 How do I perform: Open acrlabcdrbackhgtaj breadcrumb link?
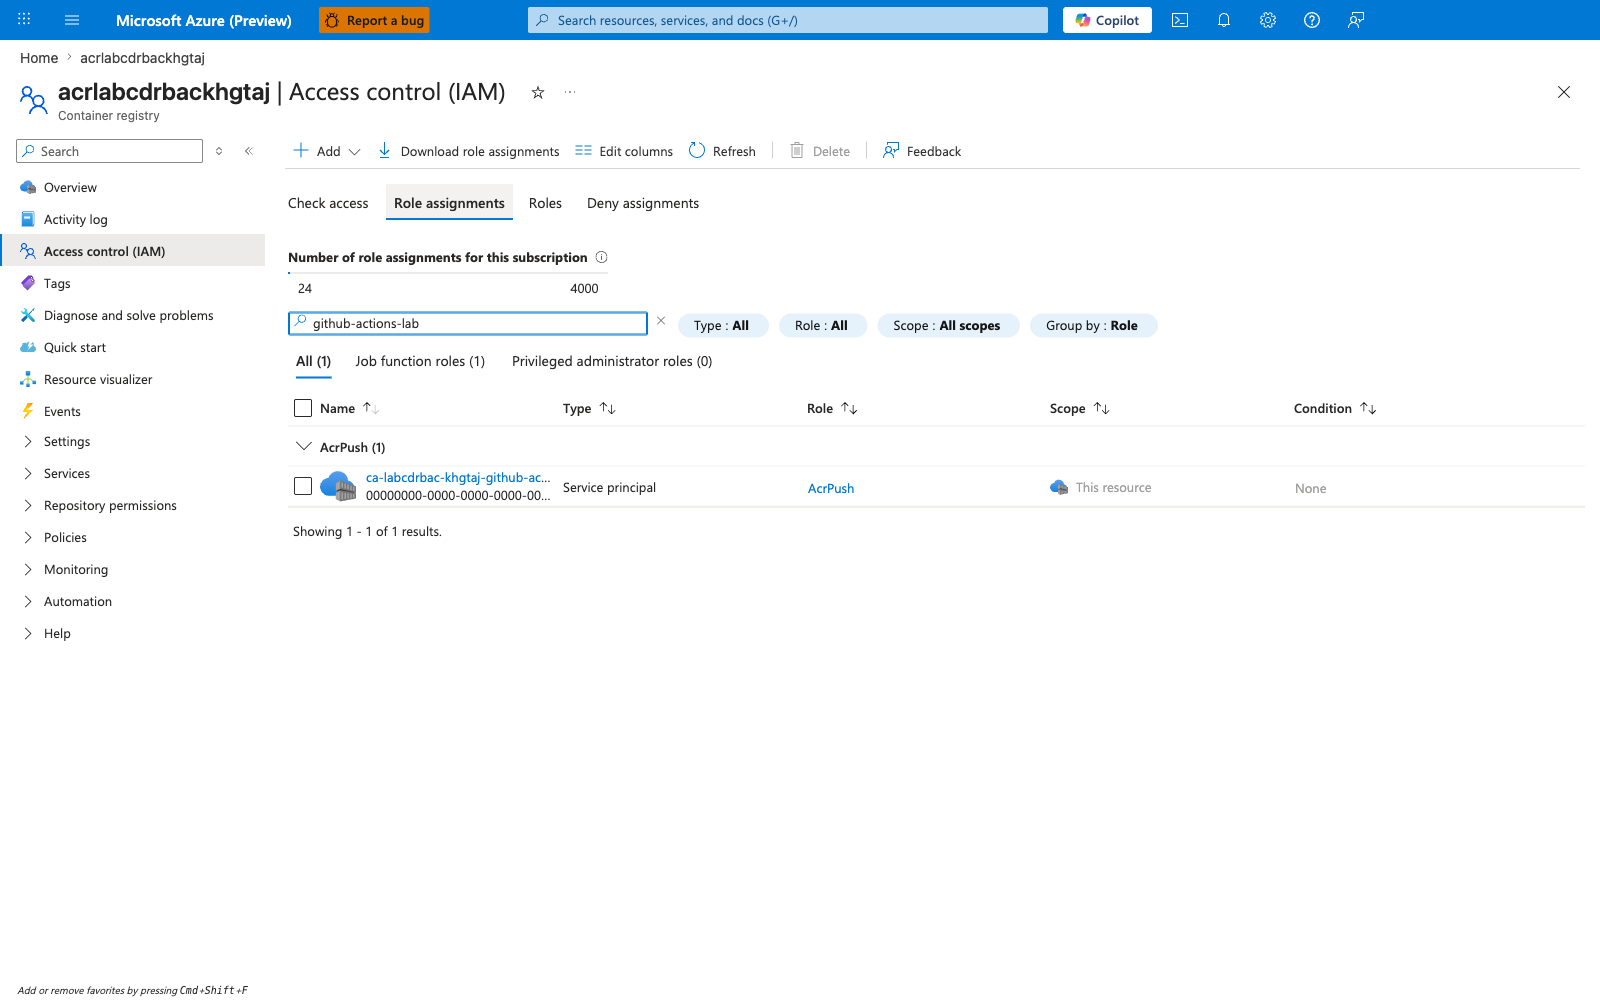(142, 58)
